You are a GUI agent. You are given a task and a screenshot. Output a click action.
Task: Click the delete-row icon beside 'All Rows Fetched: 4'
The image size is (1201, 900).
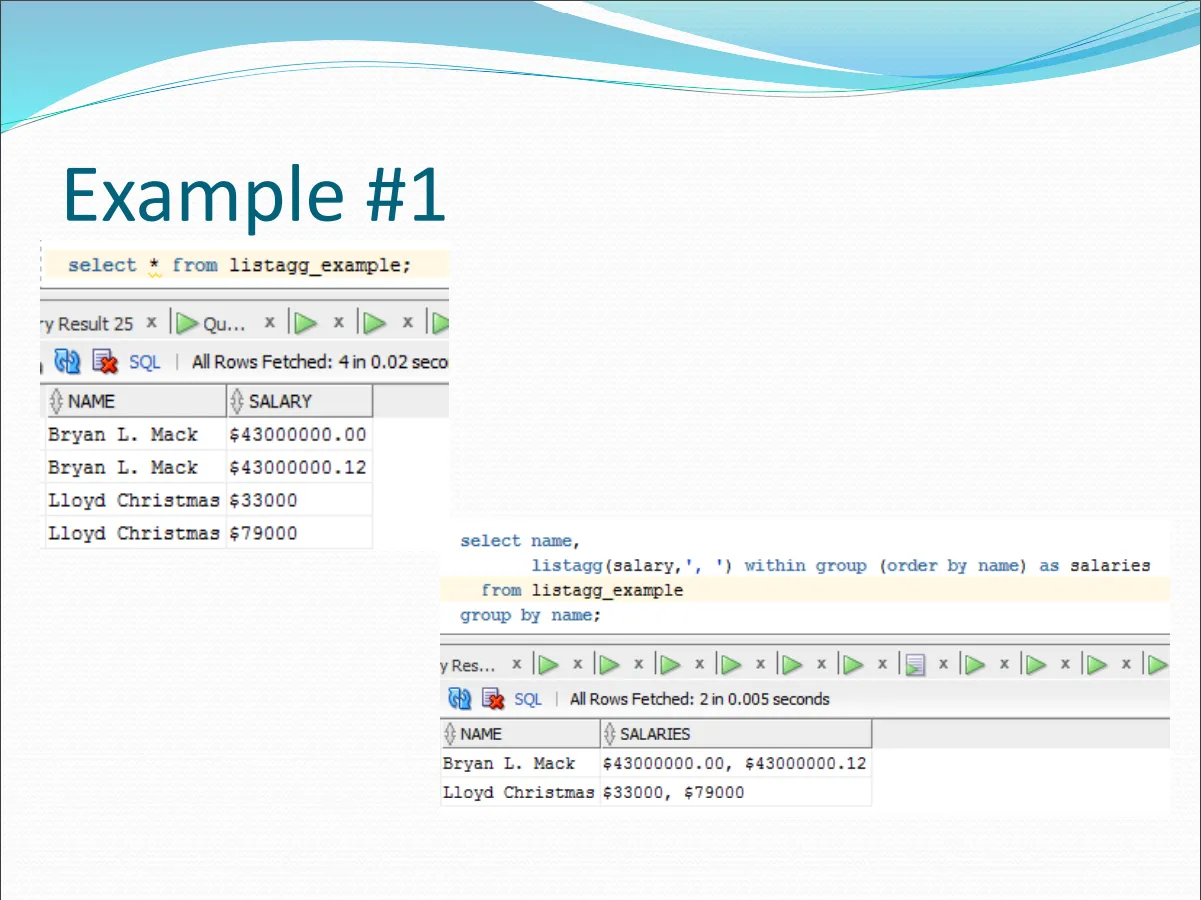[x=104, y=361]
